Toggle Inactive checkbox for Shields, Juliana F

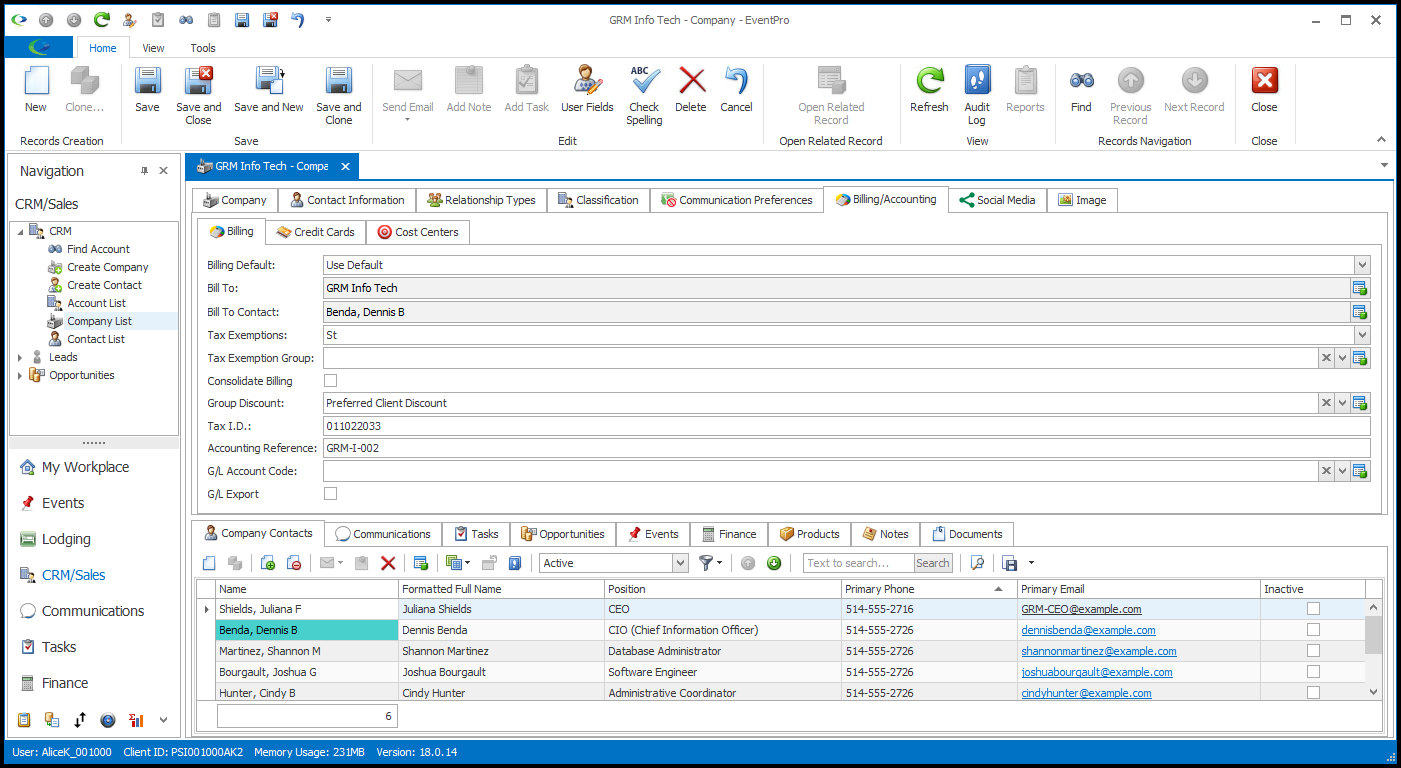pyautogui.click(x=1313, y=609)
